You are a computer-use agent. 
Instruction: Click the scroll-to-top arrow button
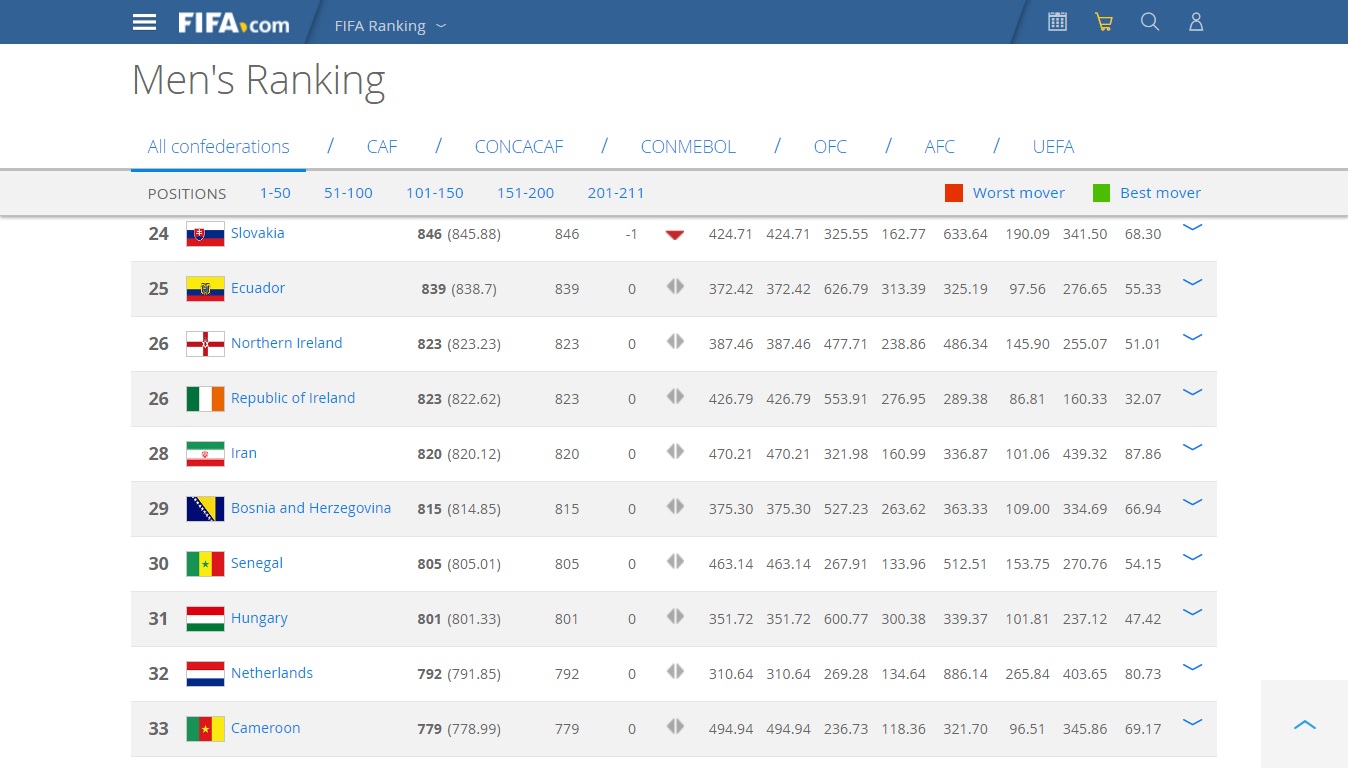coord(1304,725)
